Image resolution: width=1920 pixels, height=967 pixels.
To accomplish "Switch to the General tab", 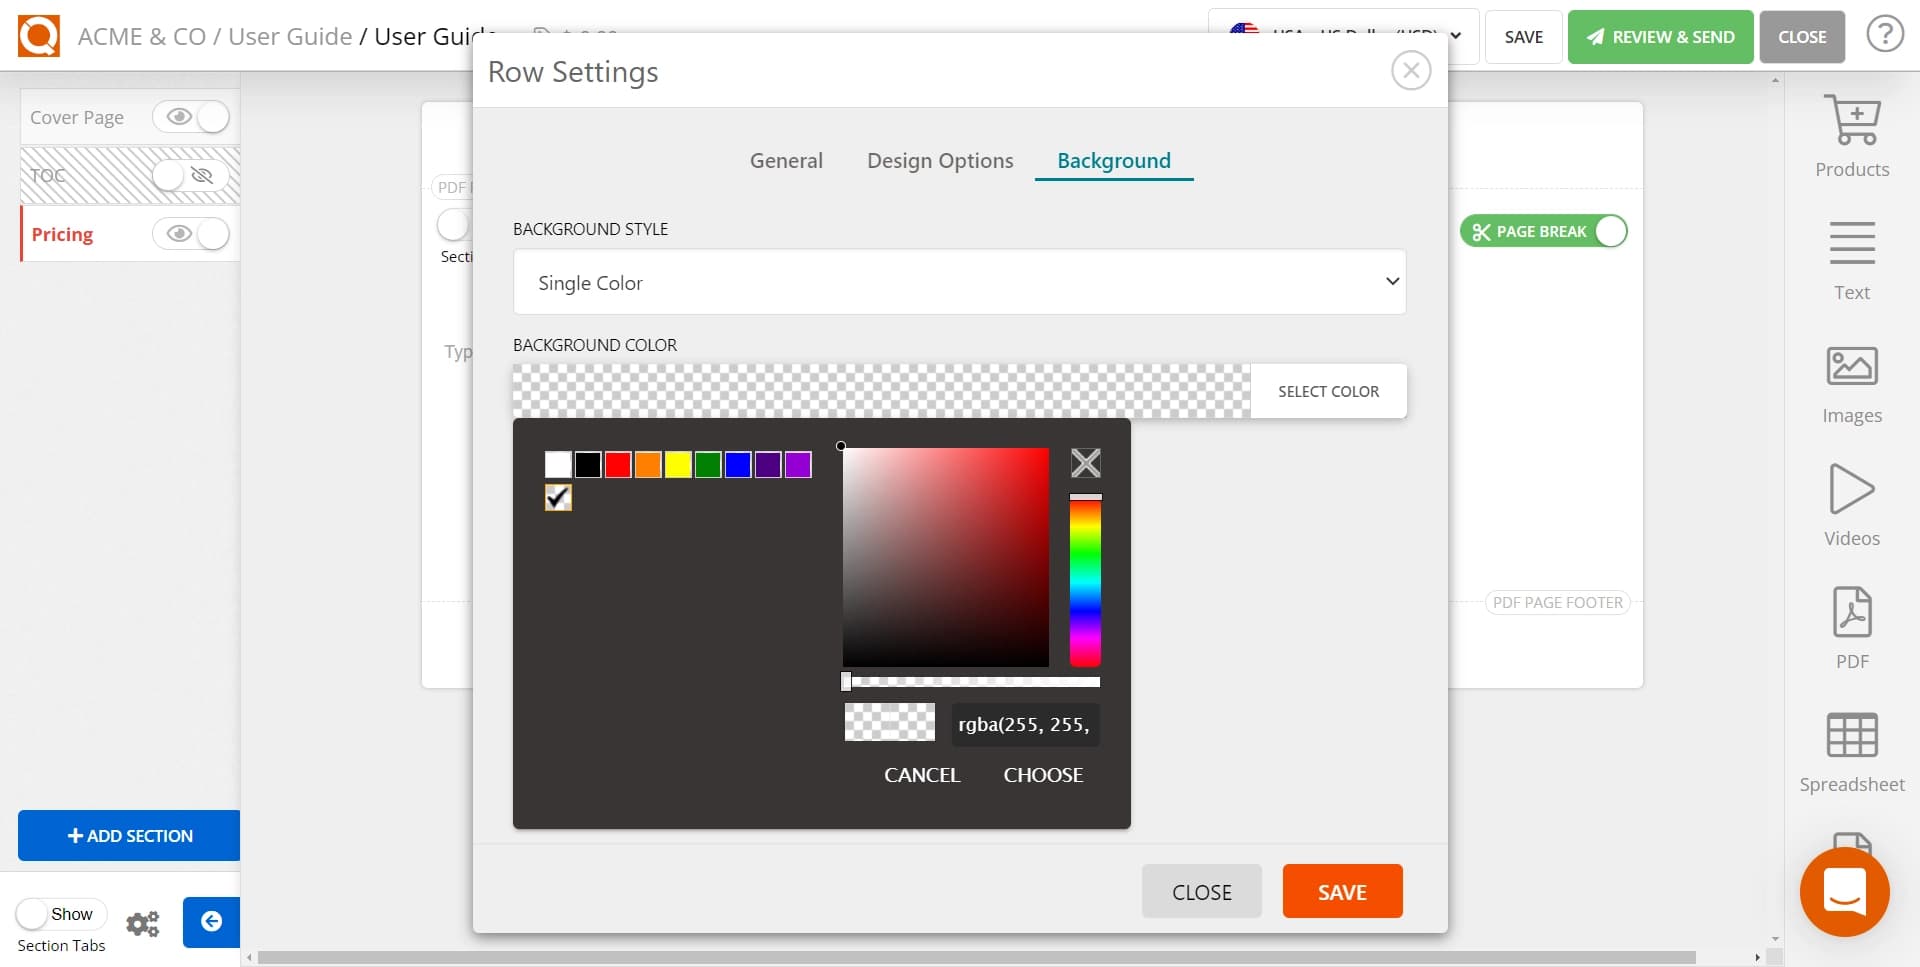I will [786, 161].
